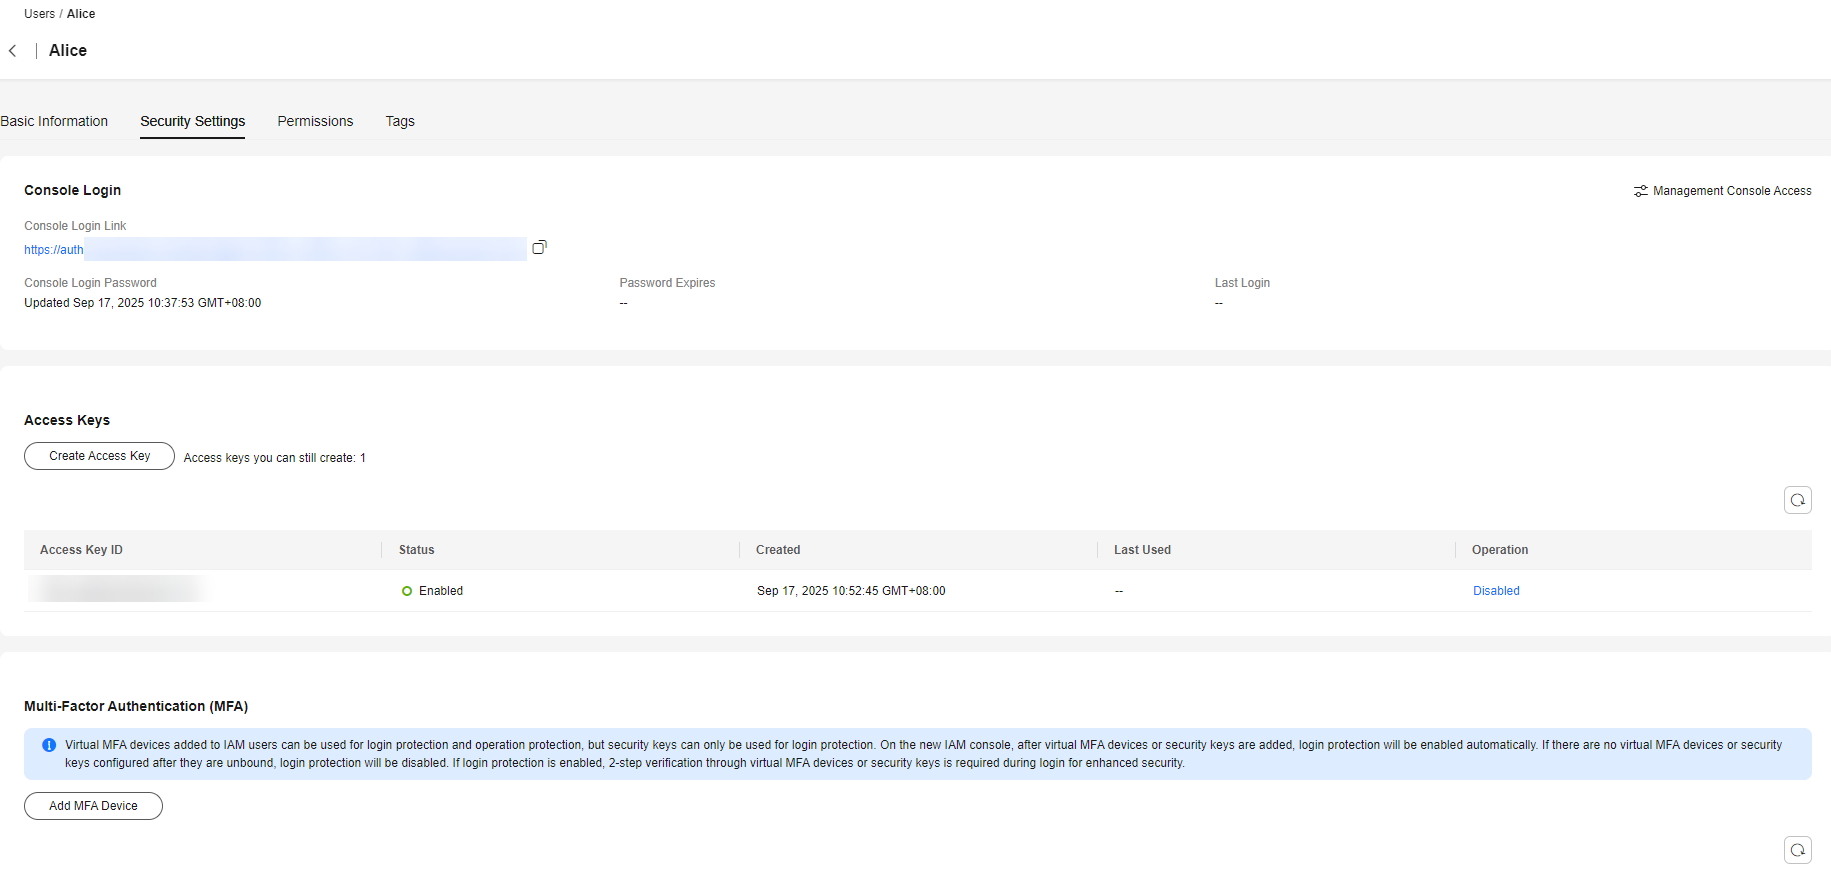Select the Security Settings tab
The image size is (1831, 872).
192,121
